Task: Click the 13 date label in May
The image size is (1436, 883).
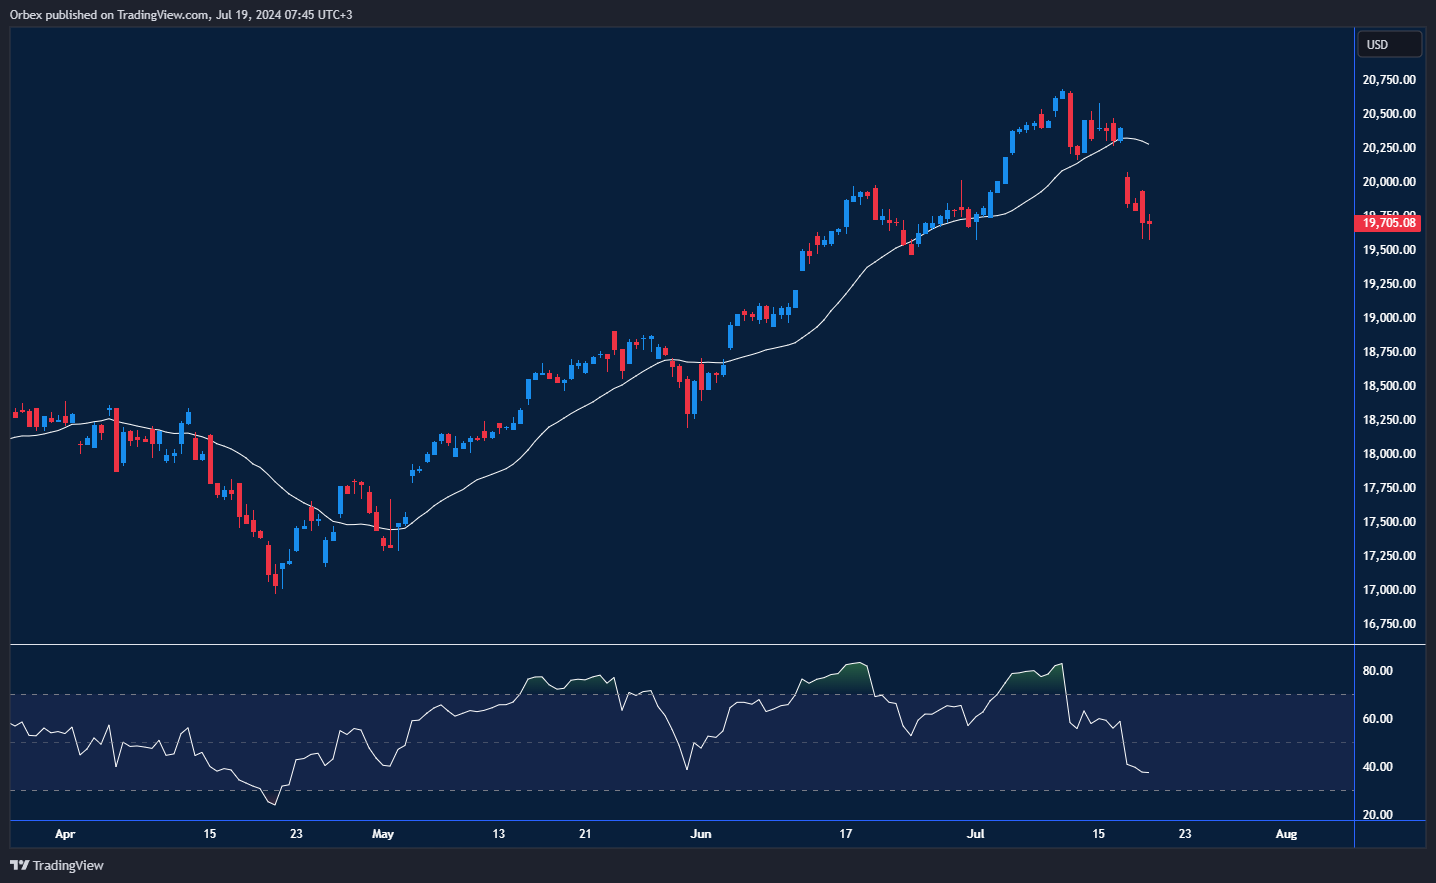Action: tap(499, 834)
